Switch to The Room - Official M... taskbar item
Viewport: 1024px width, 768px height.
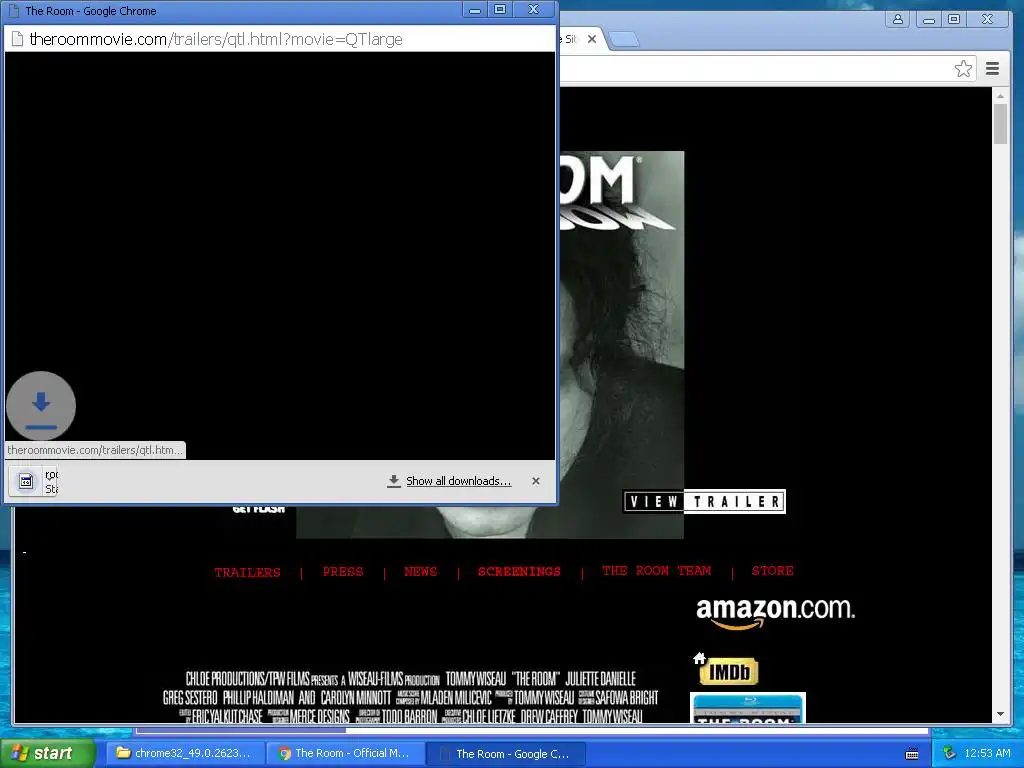[x=345, y=753]
